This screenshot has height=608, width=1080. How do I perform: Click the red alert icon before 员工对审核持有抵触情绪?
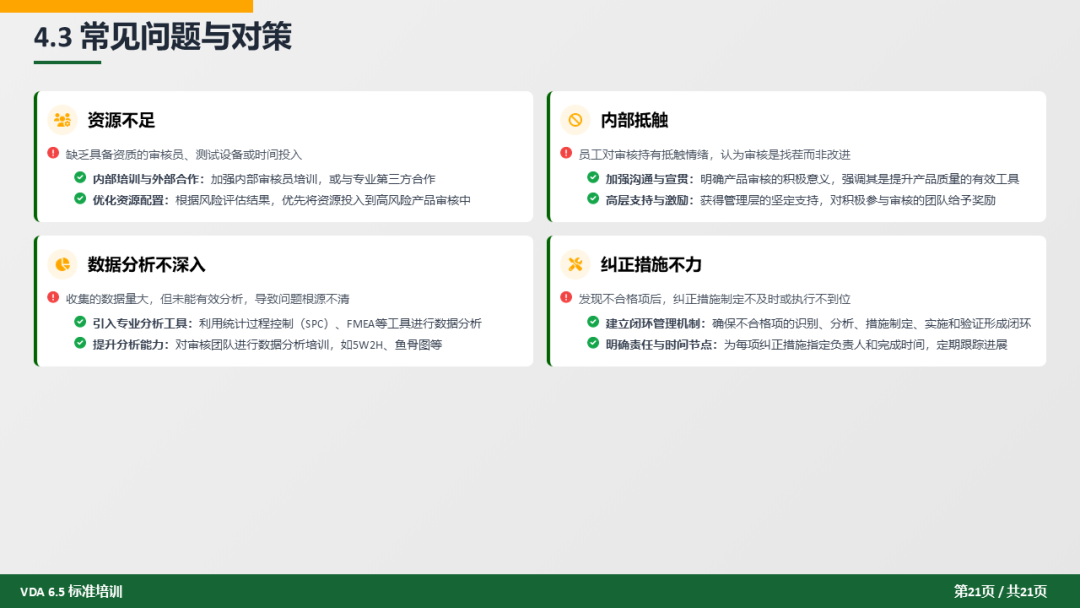[566, 153]
